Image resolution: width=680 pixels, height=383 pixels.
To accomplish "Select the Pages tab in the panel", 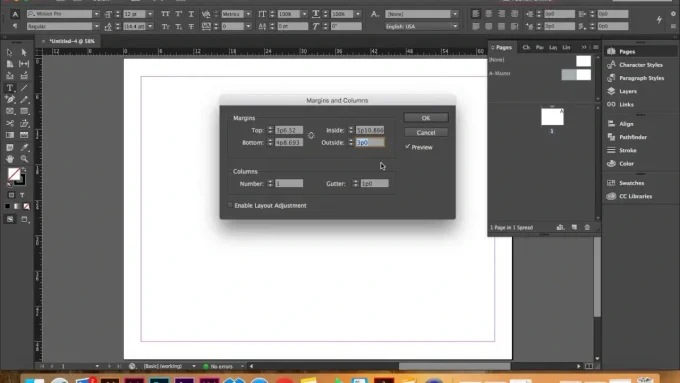I will coord(502,47).
